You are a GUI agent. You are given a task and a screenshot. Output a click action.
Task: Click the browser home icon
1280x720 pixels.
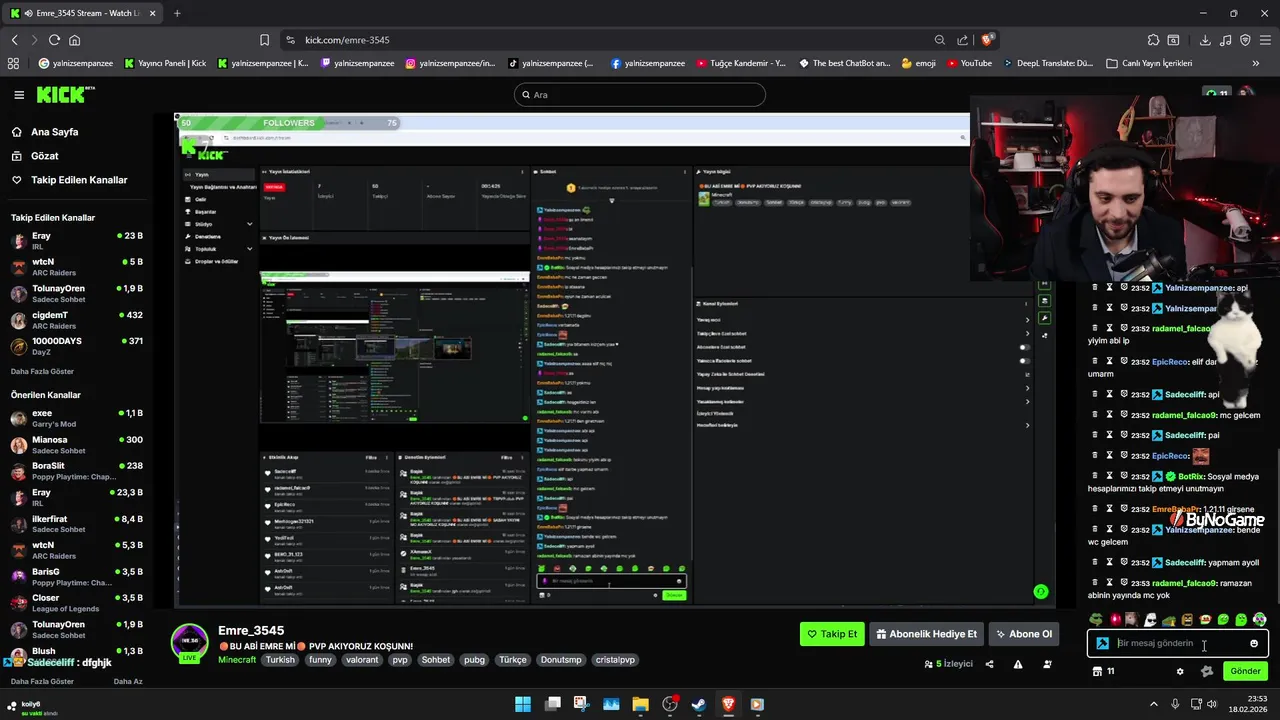pyautogui.click(x=74, y=40)
